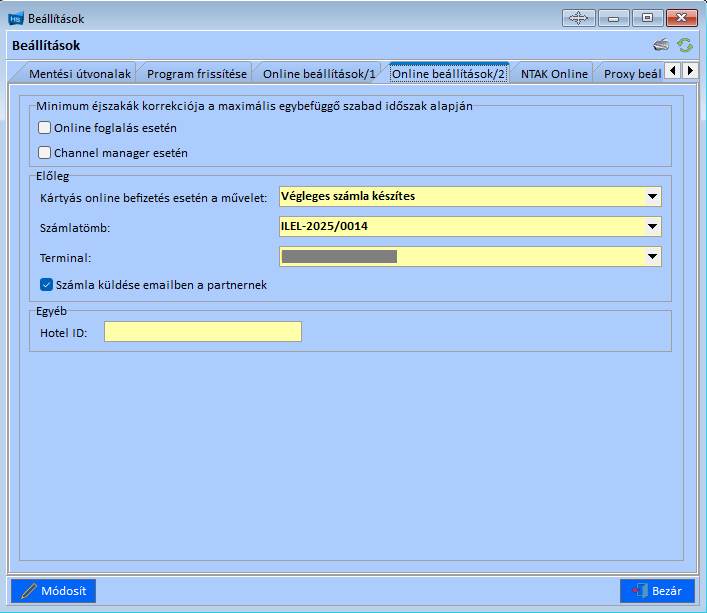Viewport: 707px width, 613px height.
Task: Click the Bezár button
Action: click(657, 590)
